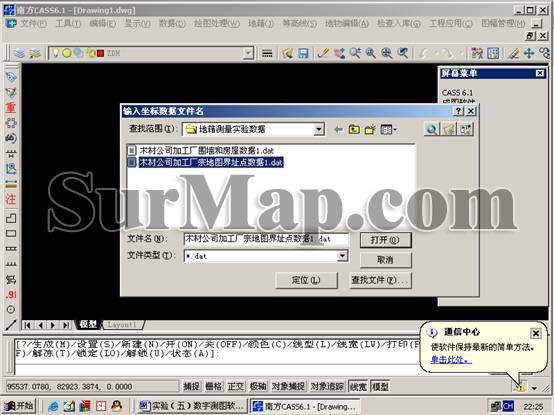The width and height of the screenshot is (554, 415).
Task: Follow the 单击此处 link in 通信中心 bubble
Action: tap(451, 360)
